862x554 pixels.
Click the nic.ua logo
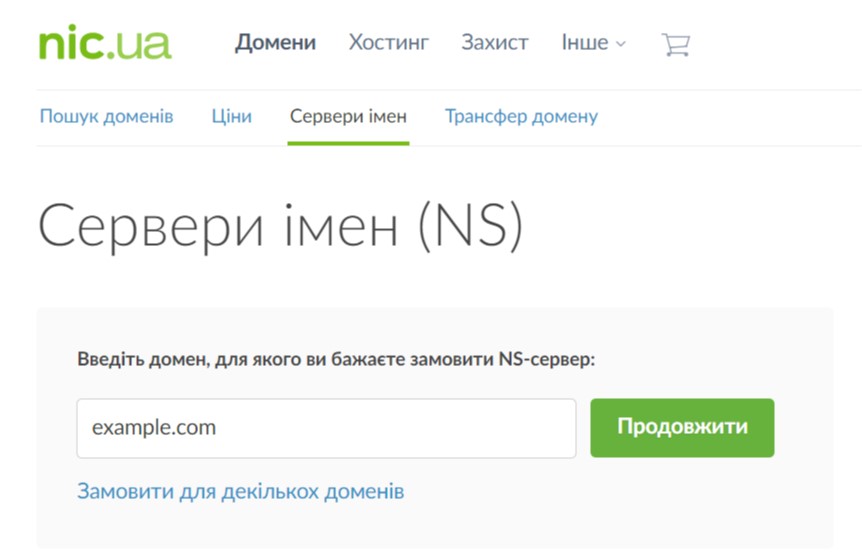point(104,43)
